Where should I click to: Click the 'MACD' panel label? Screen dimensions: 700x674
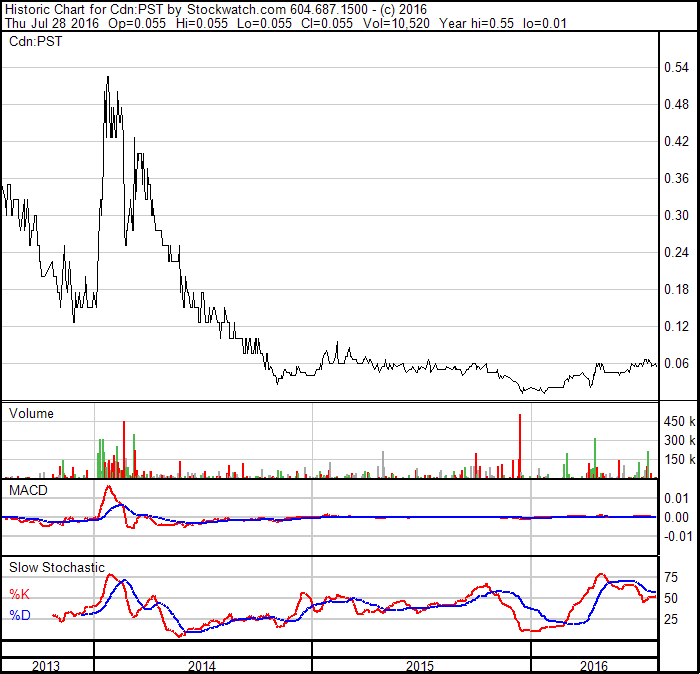point(28,491)
